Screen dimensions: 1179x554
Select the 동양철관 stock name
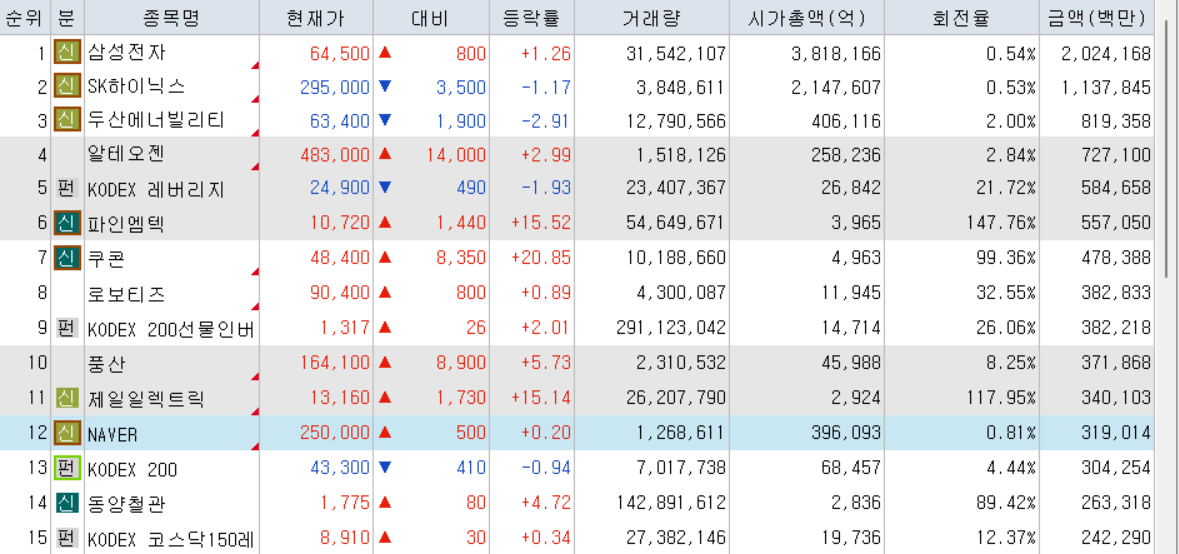tap(126, 502)
